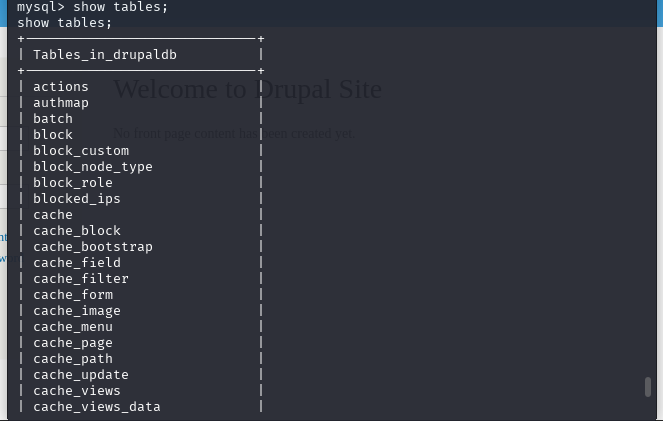Click the 'cache_update' table name

81,375
